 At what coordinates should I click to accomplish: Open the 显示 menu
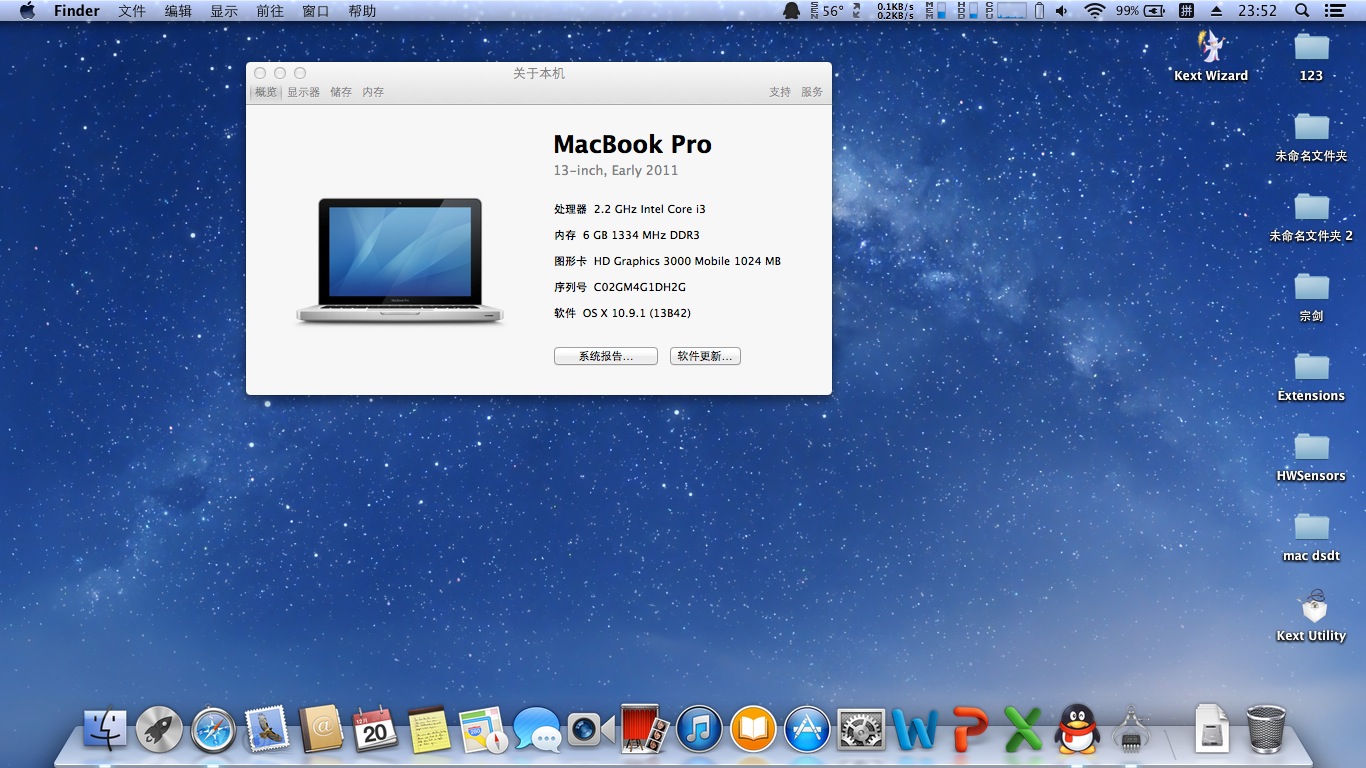224,11
